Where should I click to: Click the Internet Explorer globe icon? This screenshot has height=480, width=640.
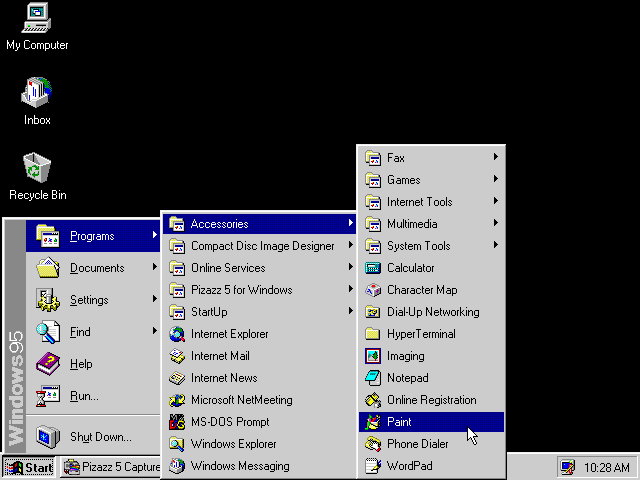pos(177,334)
